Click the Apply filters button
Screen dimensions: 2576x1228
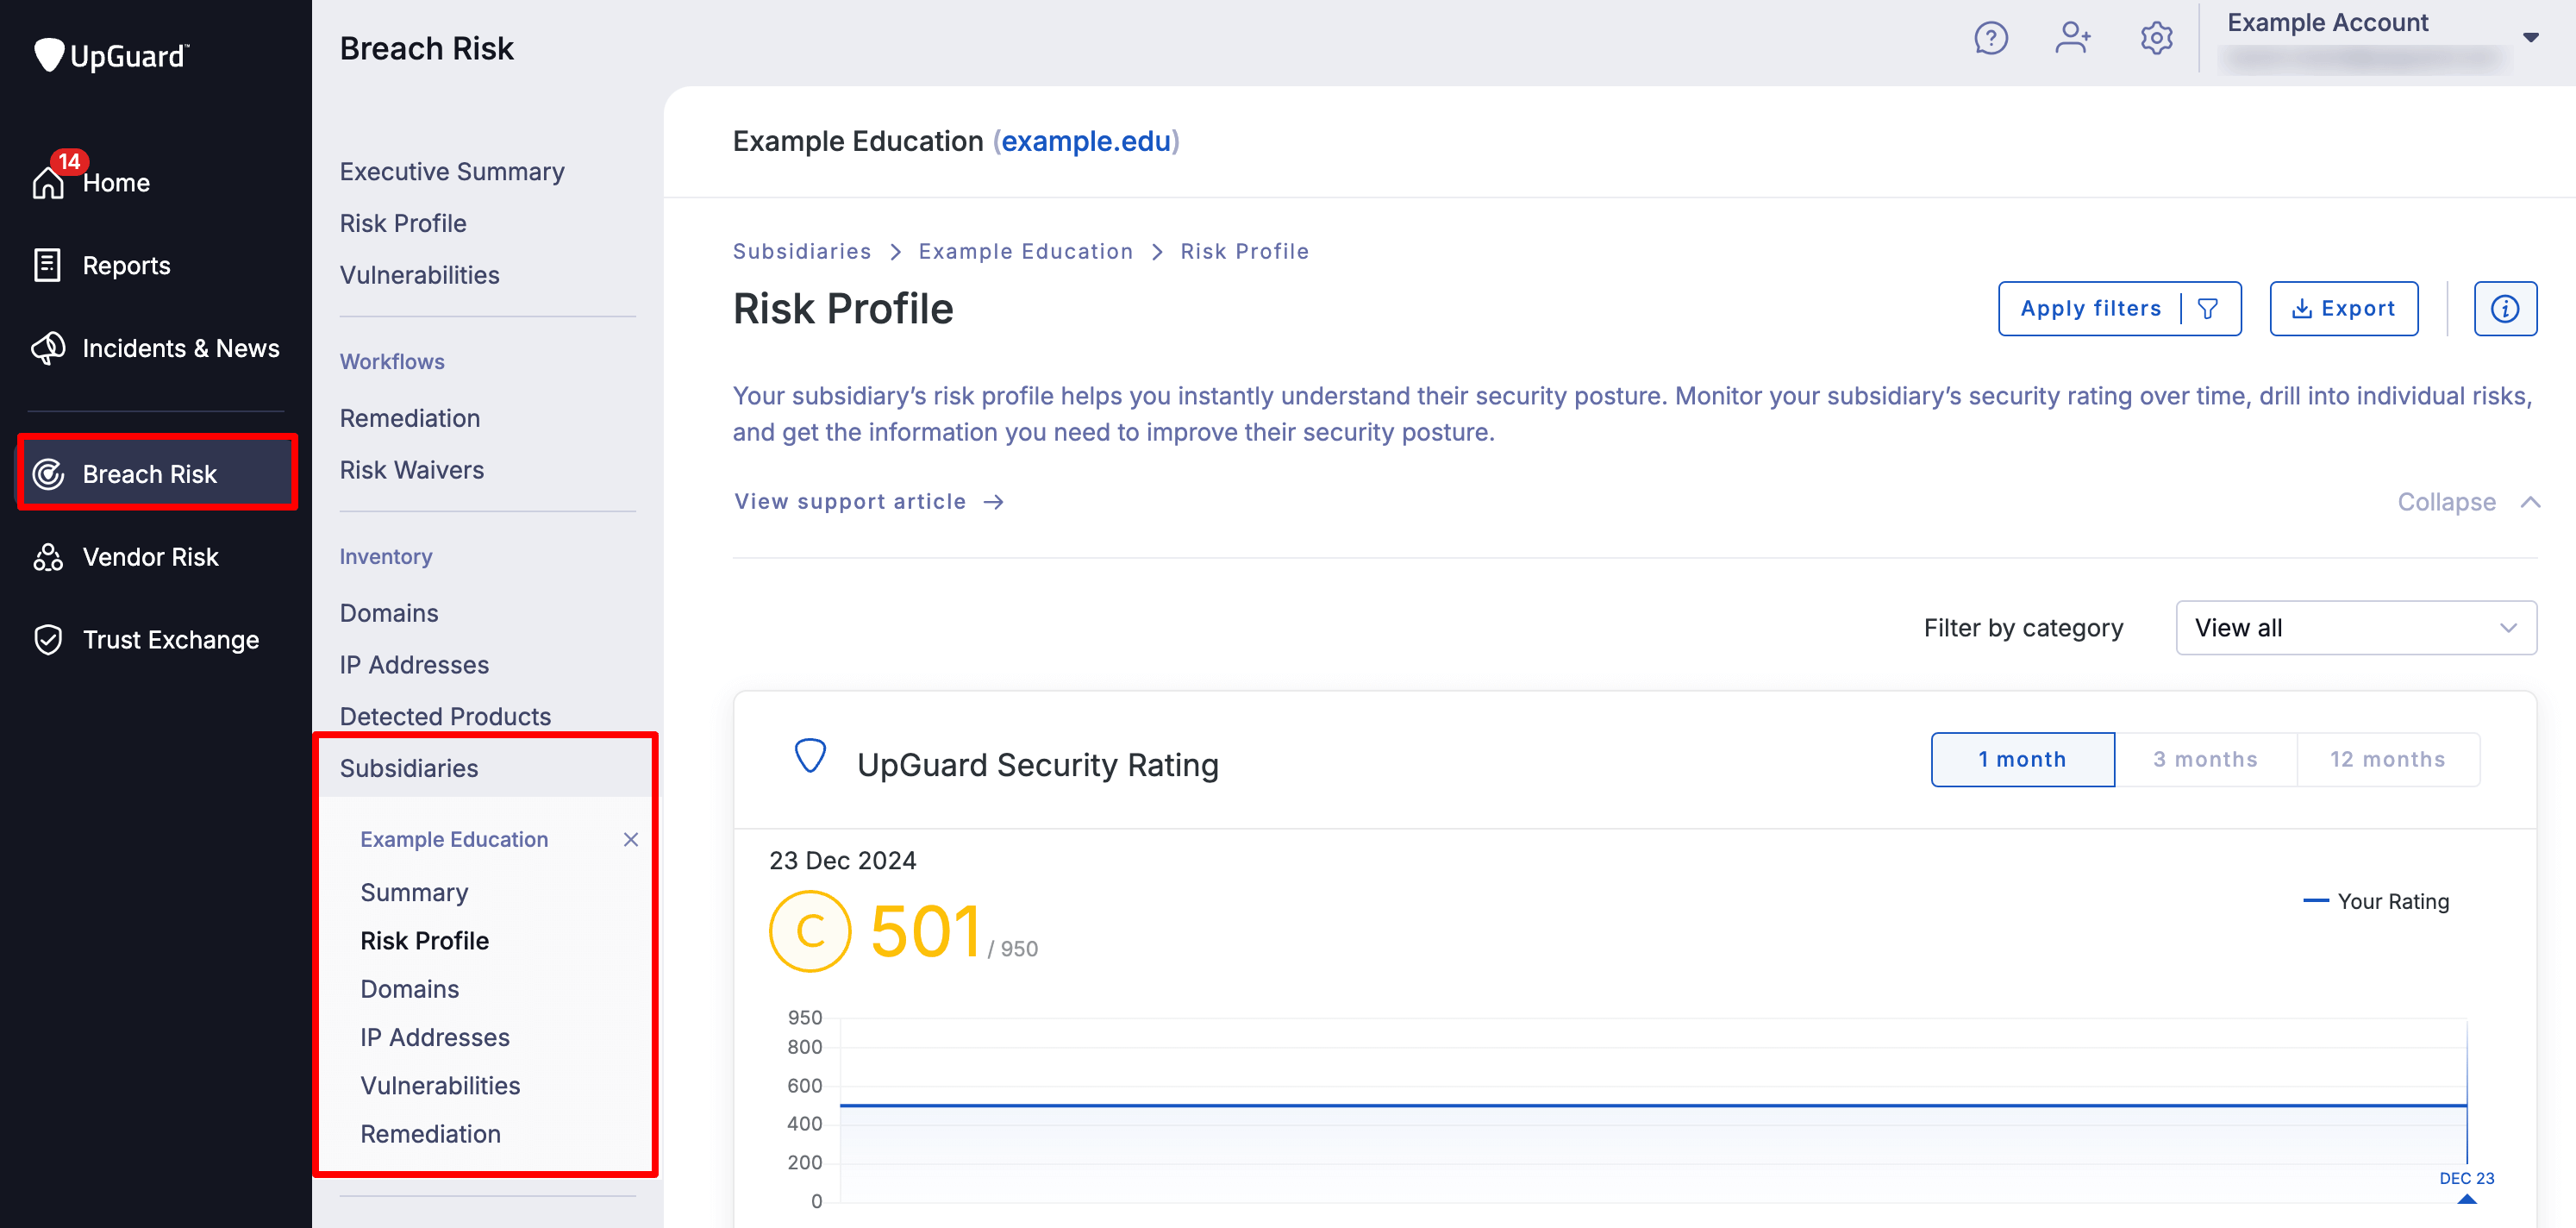pyautogui.click(x=2119, y=309)
